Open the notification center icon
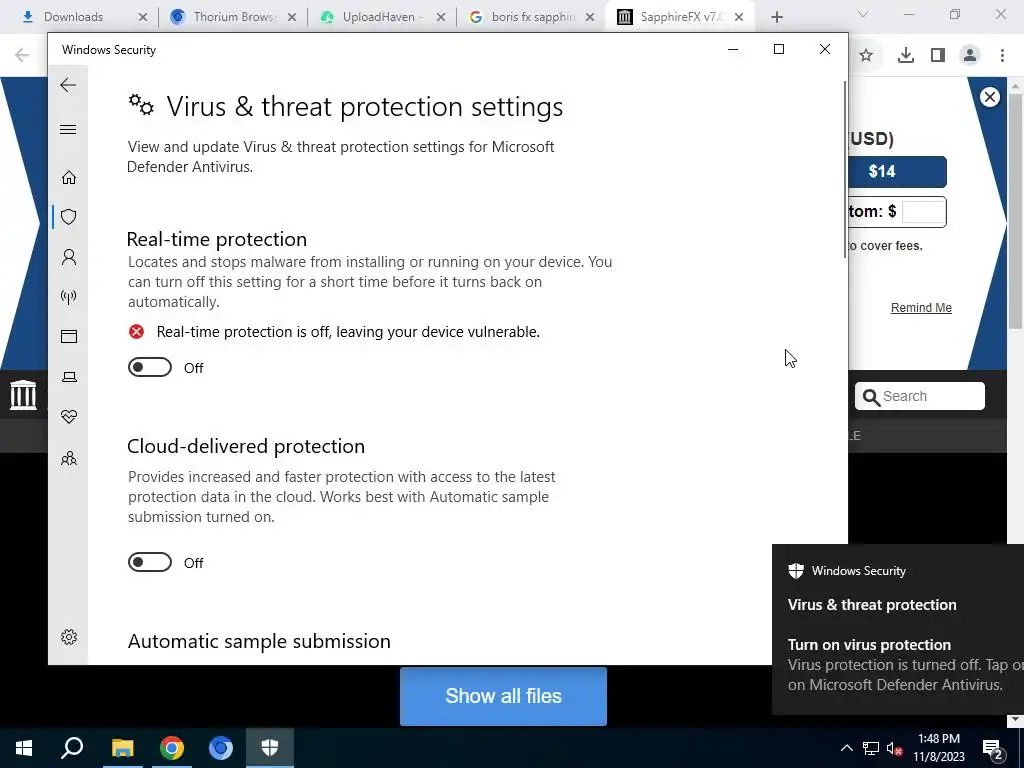The height and width of the screenshot is (768, 1024). coord(993,748)
